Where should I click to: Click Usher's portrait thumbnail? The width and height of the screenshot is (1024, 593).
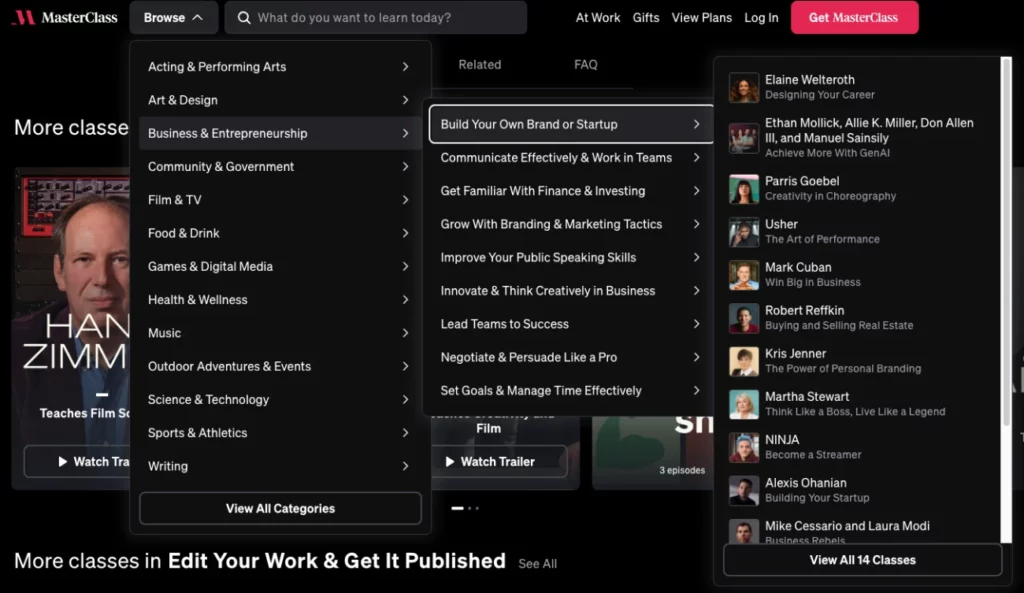pyautogui.click(x=744, y=232)
